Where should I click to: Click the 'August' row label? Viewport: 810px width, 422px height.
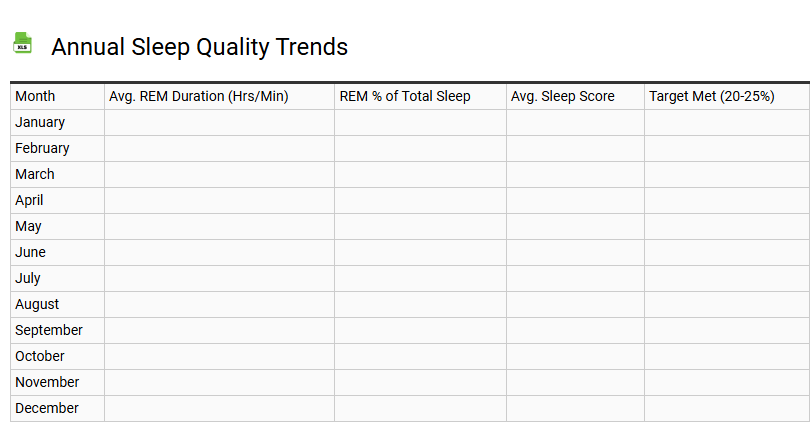37,304
